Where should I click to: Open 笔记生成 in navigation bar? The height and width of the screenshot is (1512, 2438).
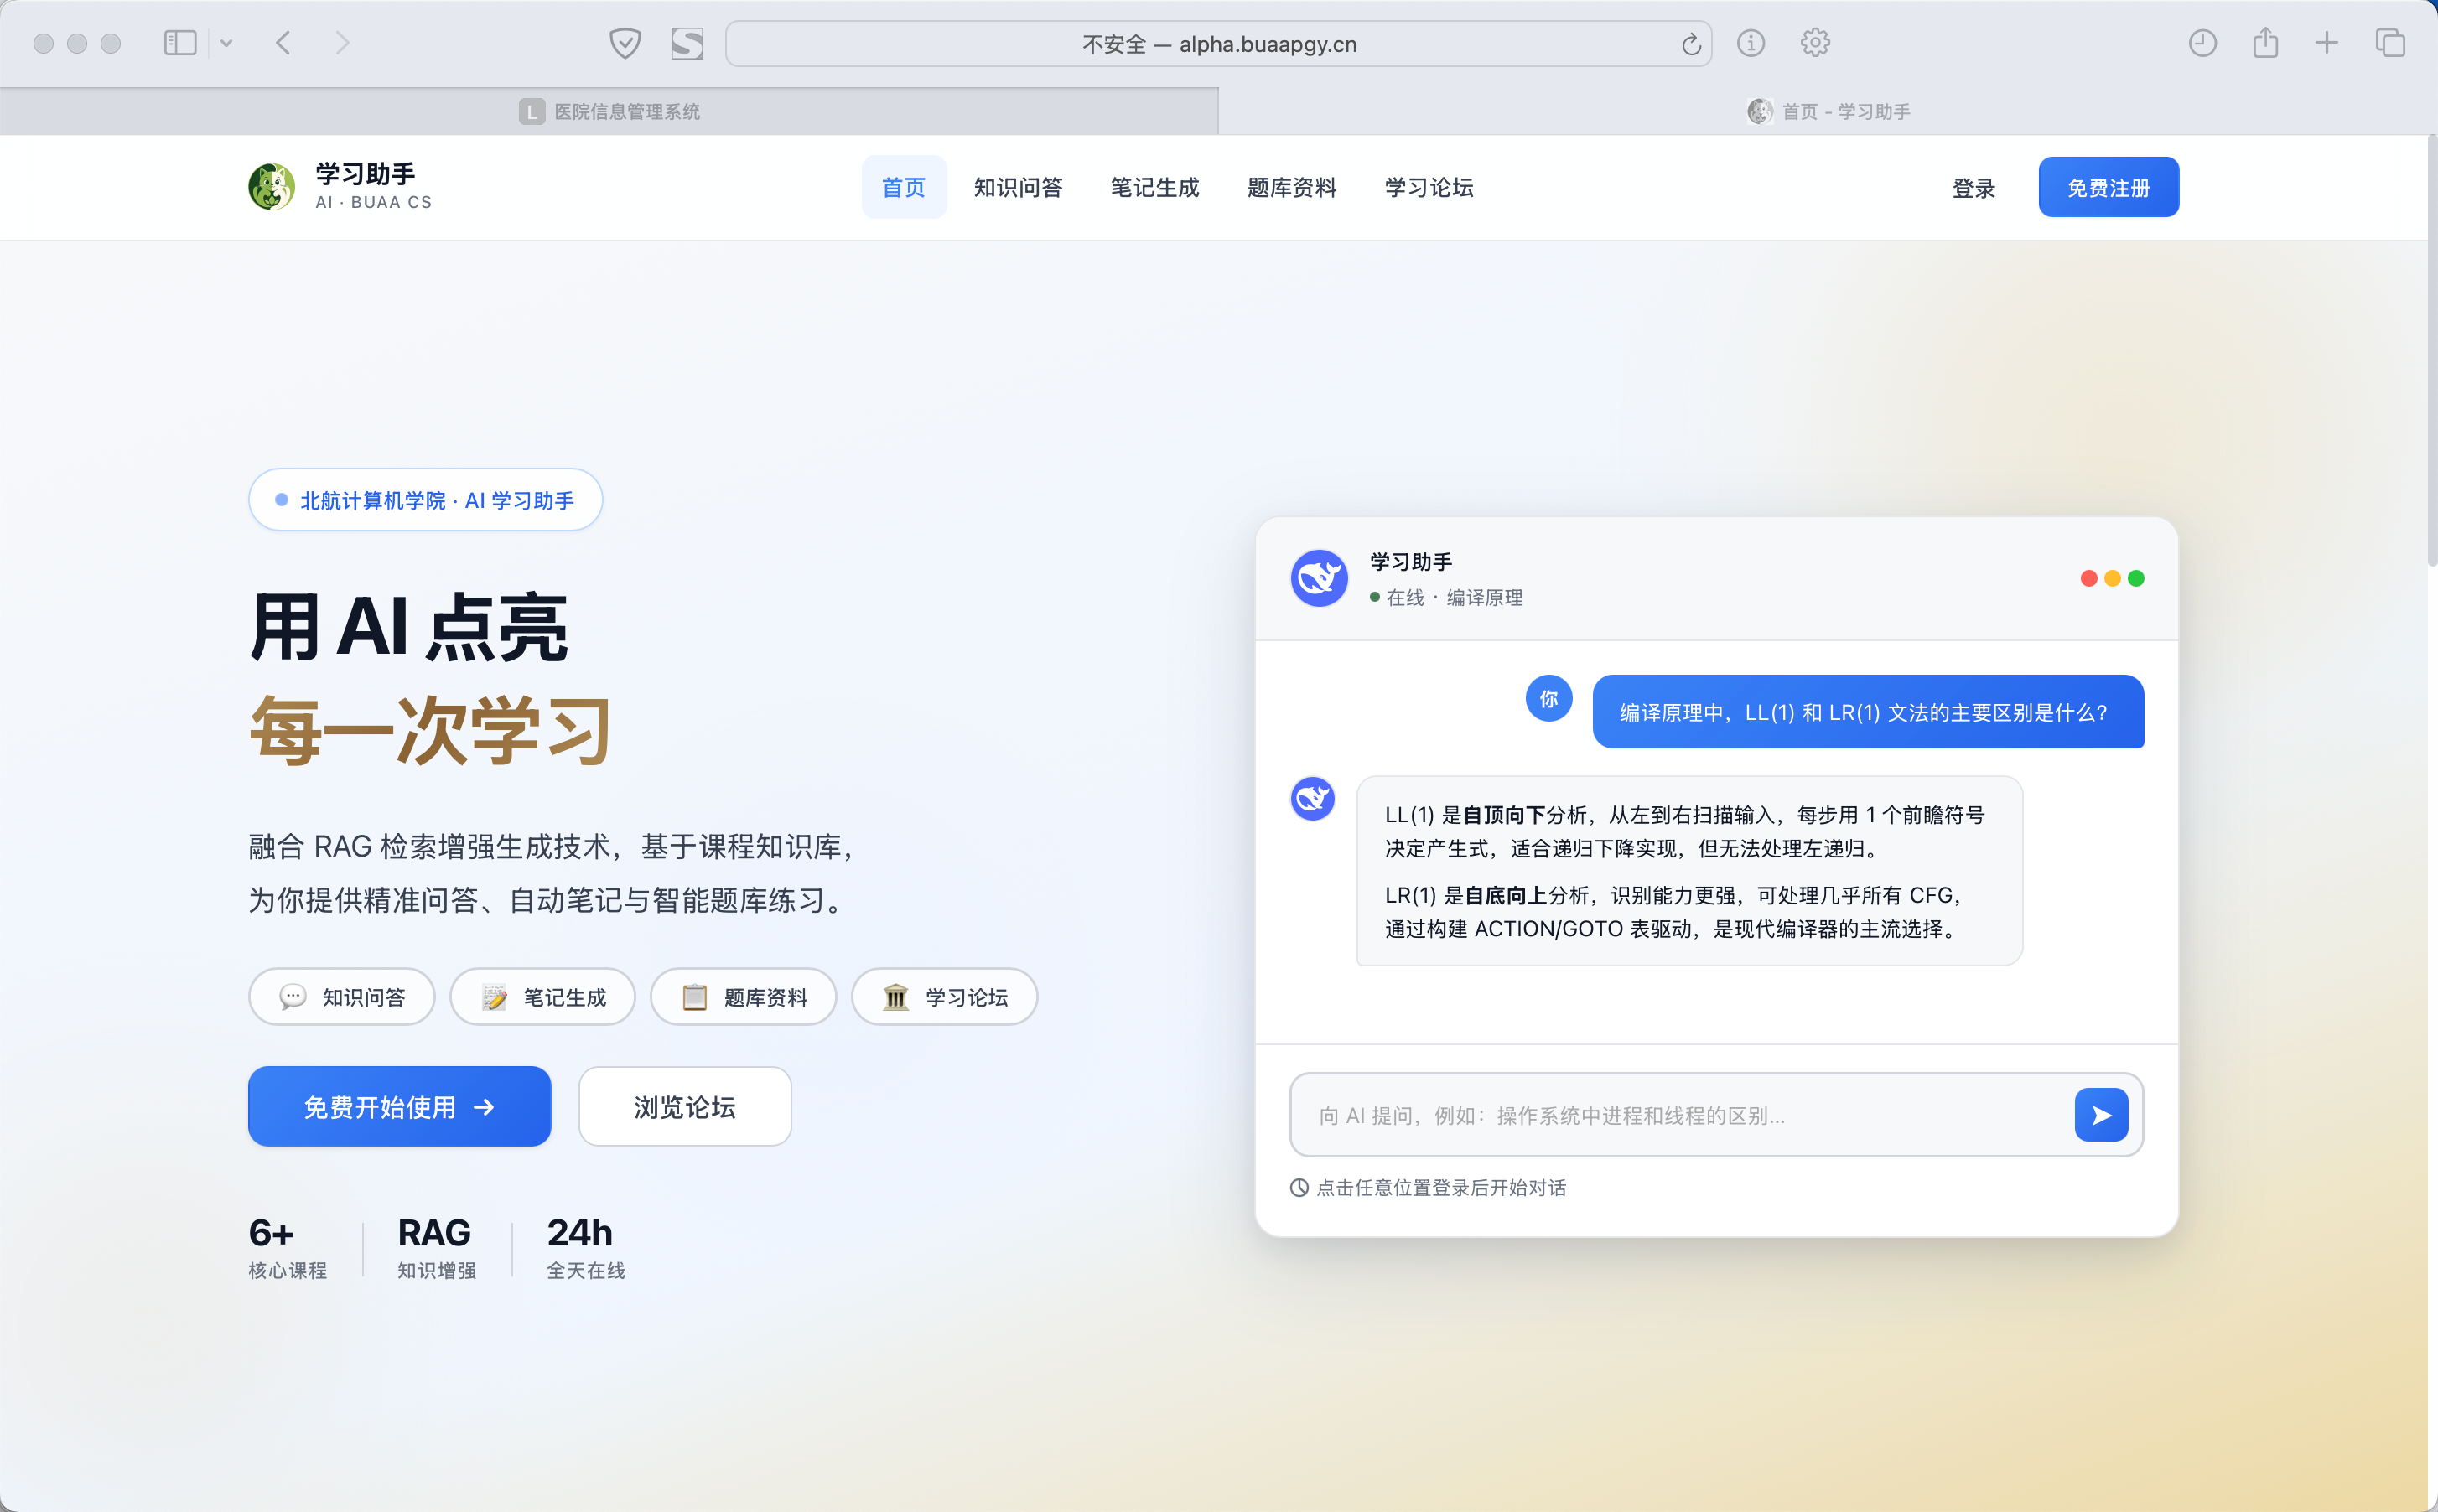(x=1155, y=187)
